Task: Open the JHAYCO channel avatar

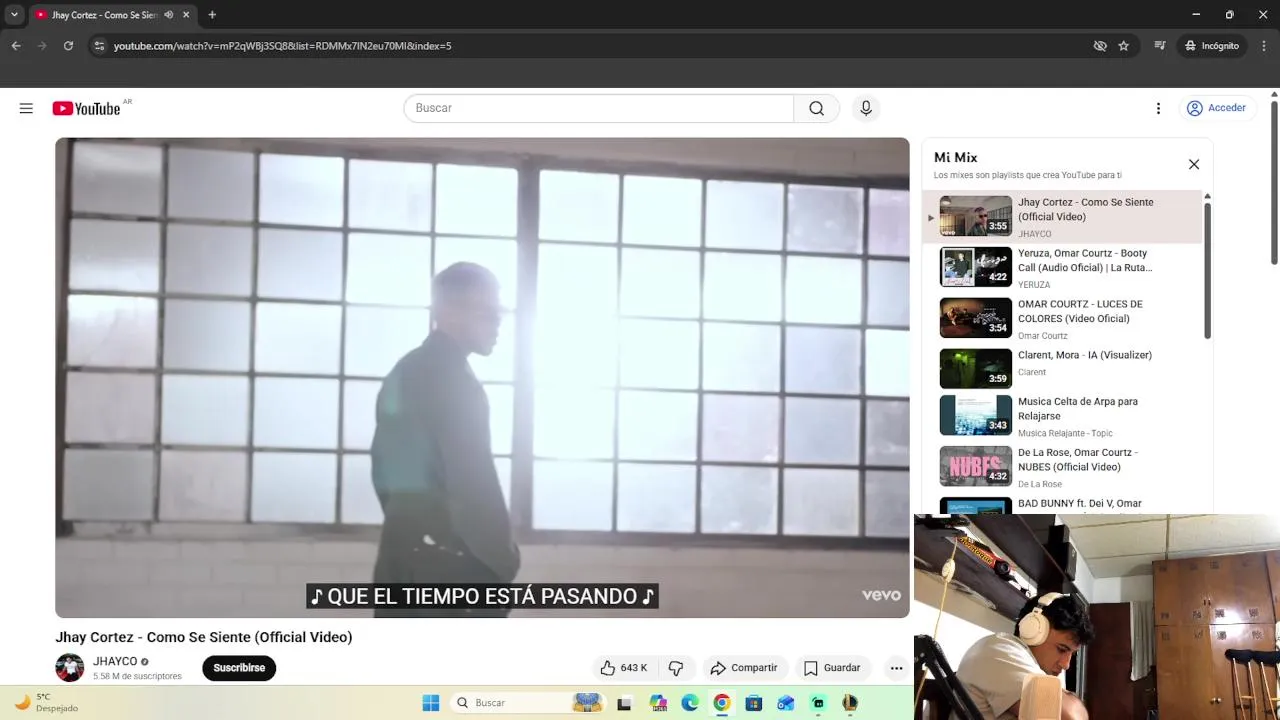Action: pos(69,668)
